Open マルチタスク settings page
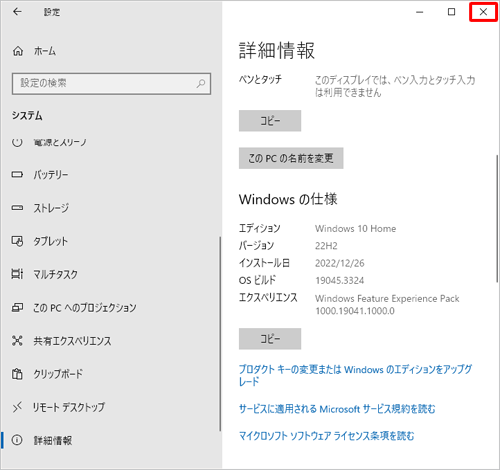Viewport: 500px width, 470px height. coord(55,274)
